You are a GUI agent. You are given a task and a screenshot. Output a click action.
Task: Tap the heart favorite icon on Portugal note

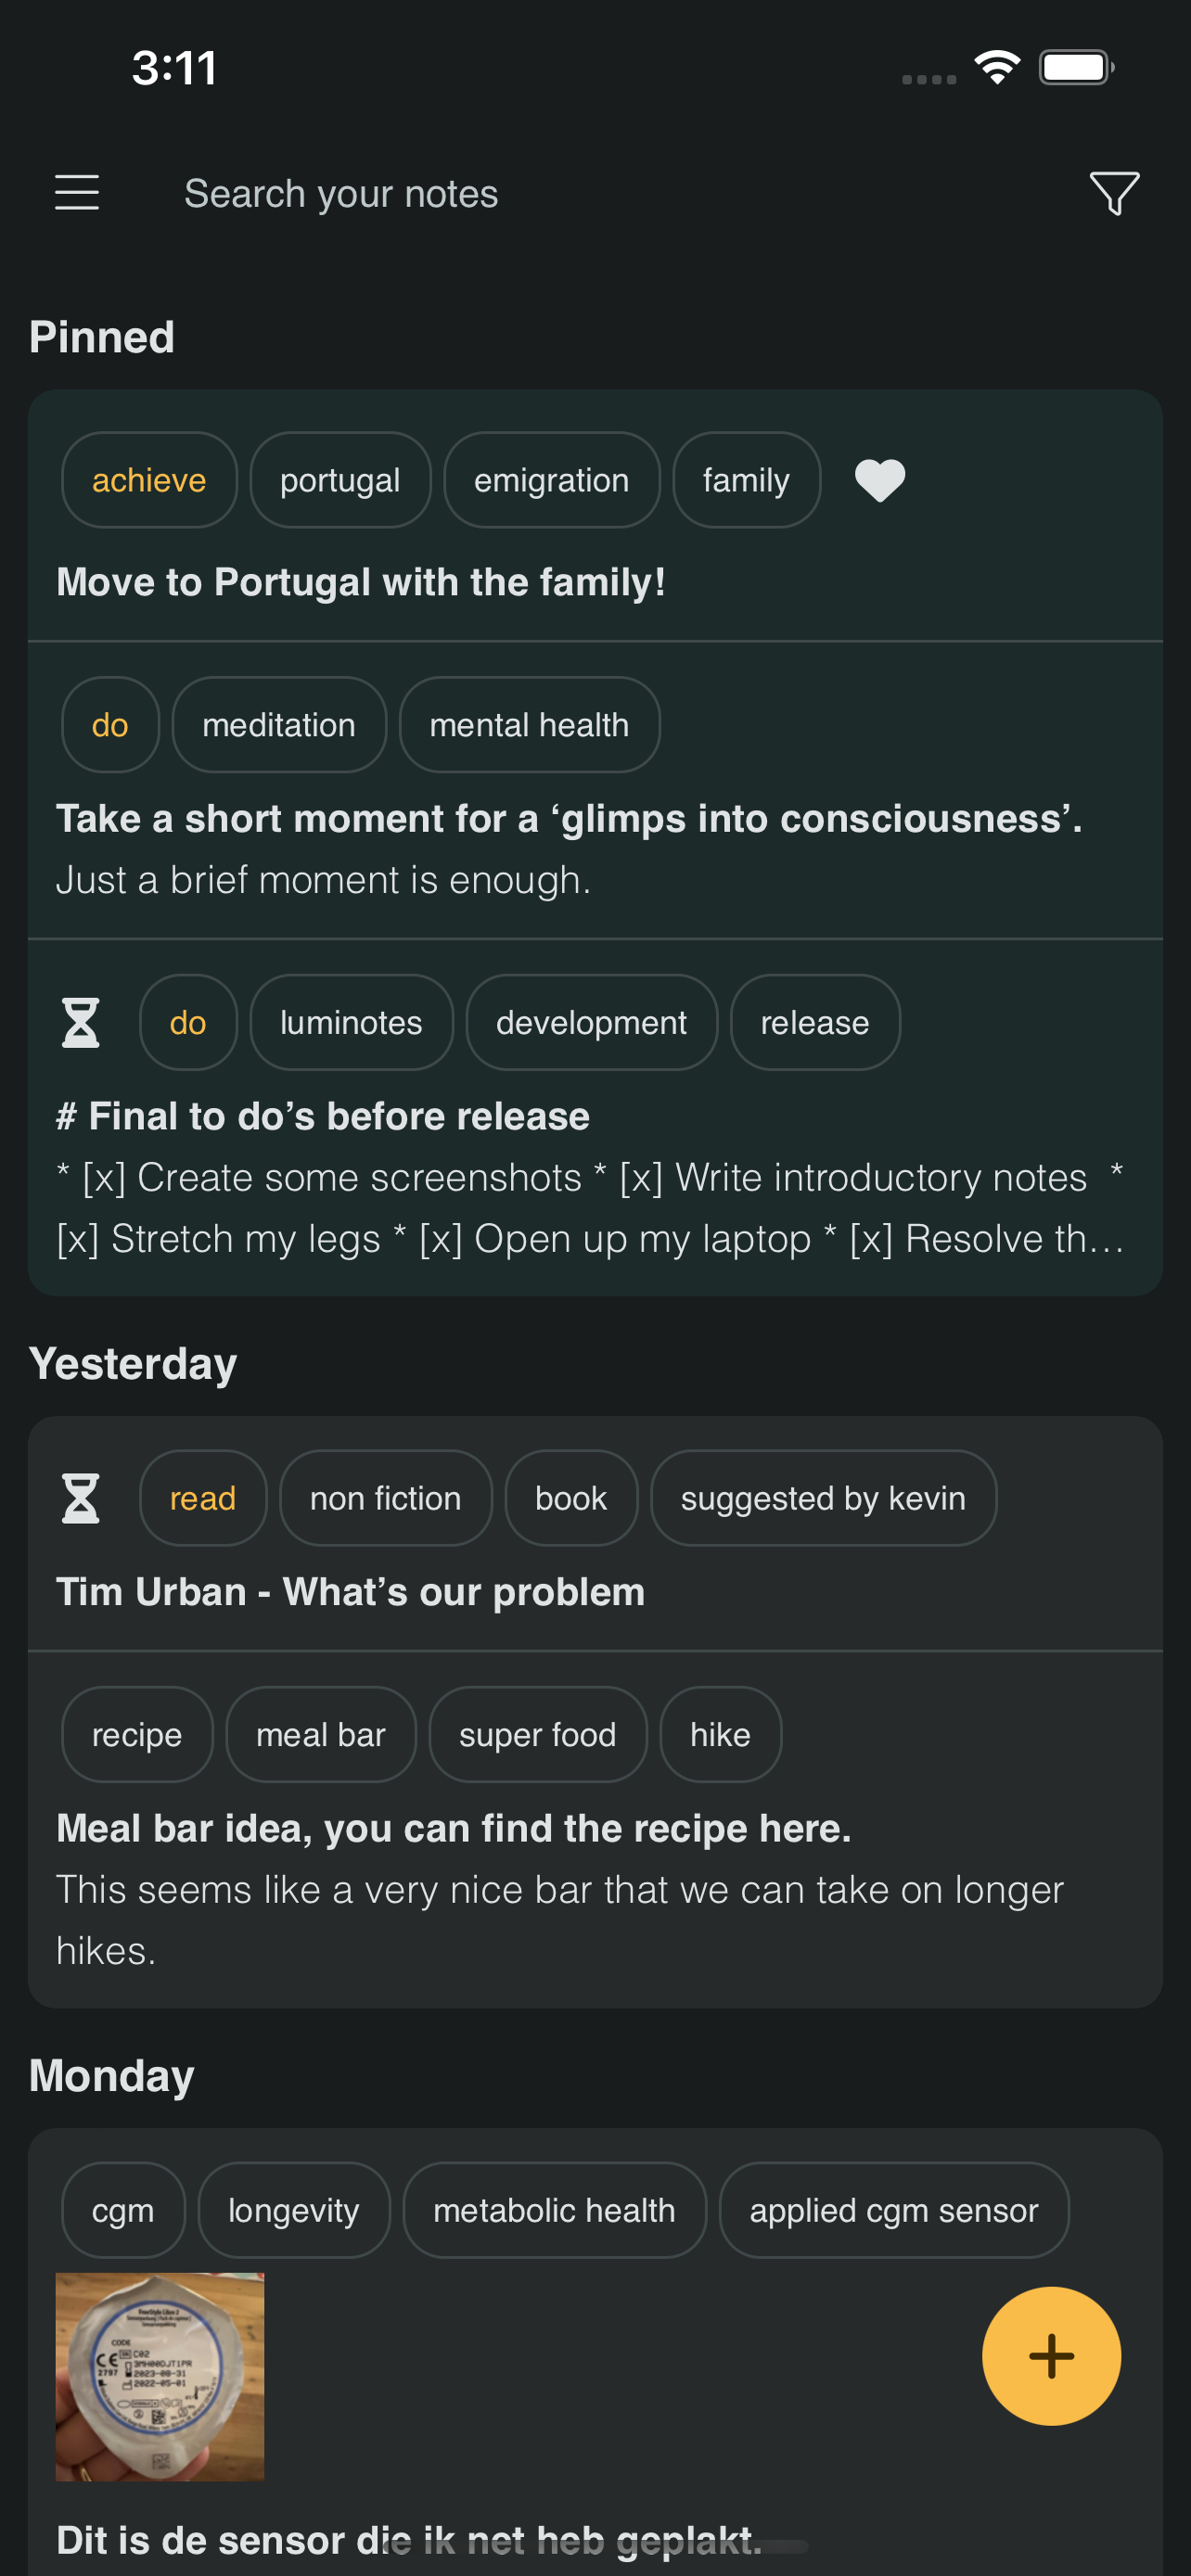click(x=880, y=480)
